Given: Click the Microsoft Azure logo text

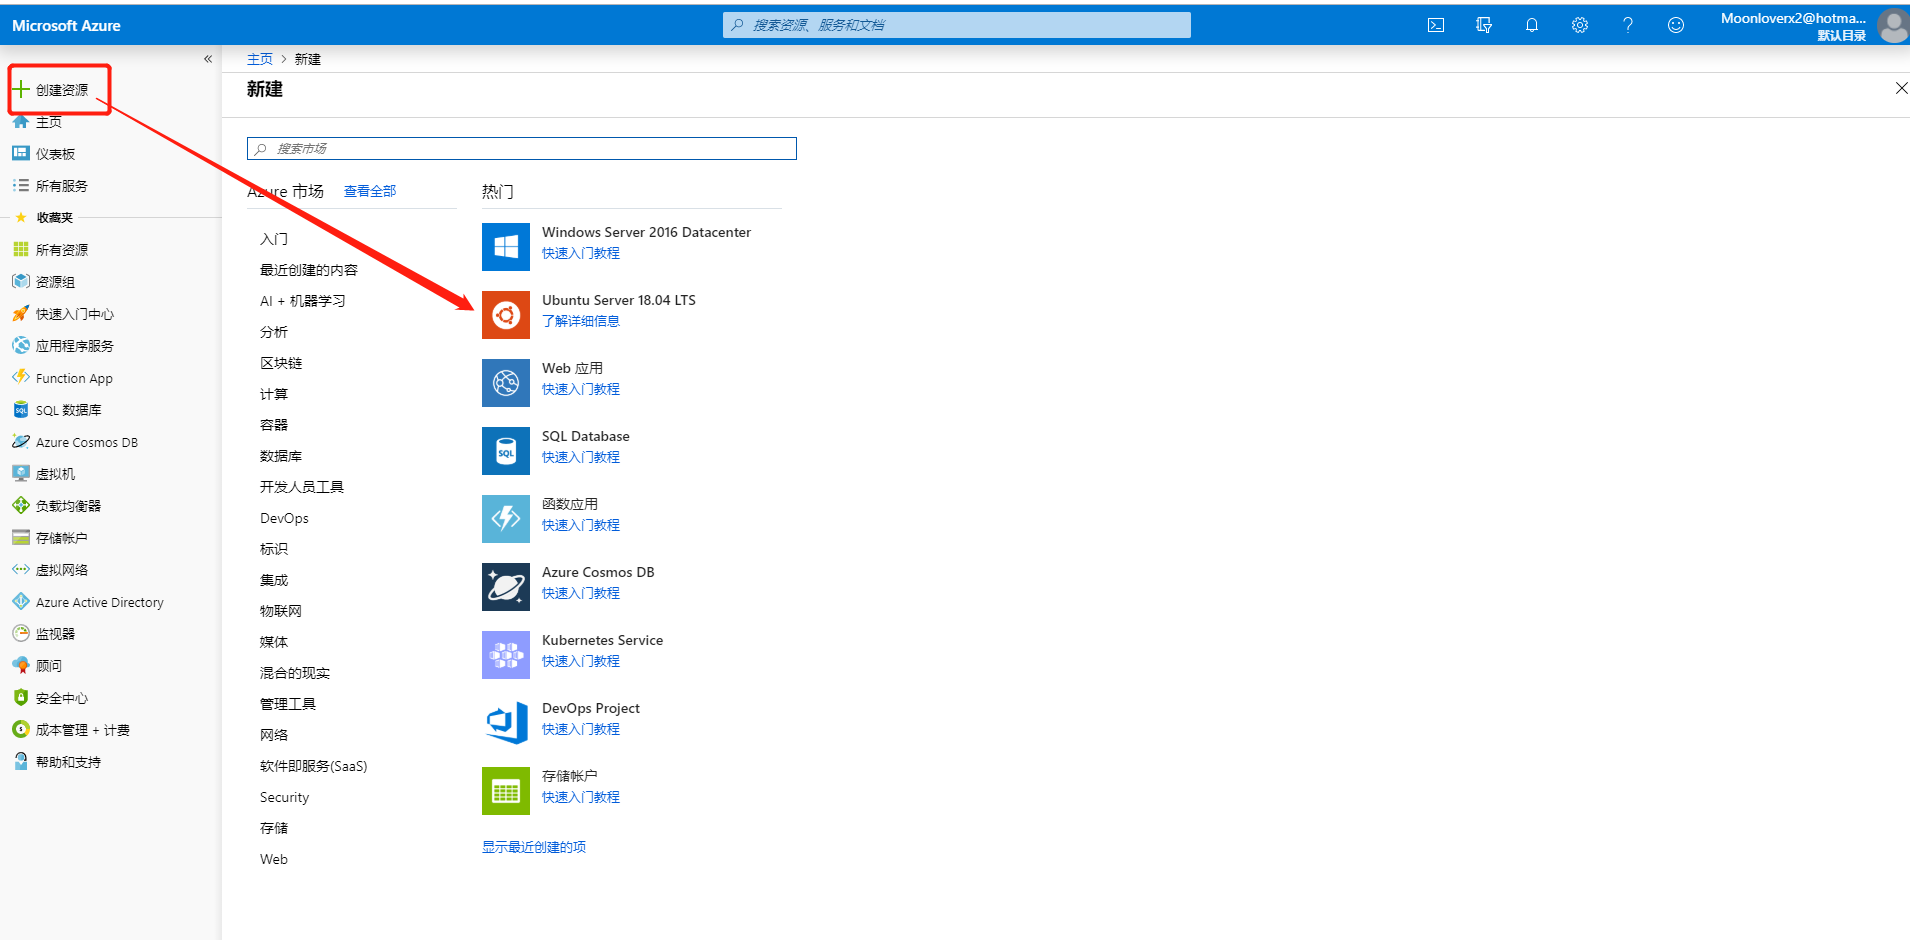Looking at the screenshot, I should click(x=66, y=25).
